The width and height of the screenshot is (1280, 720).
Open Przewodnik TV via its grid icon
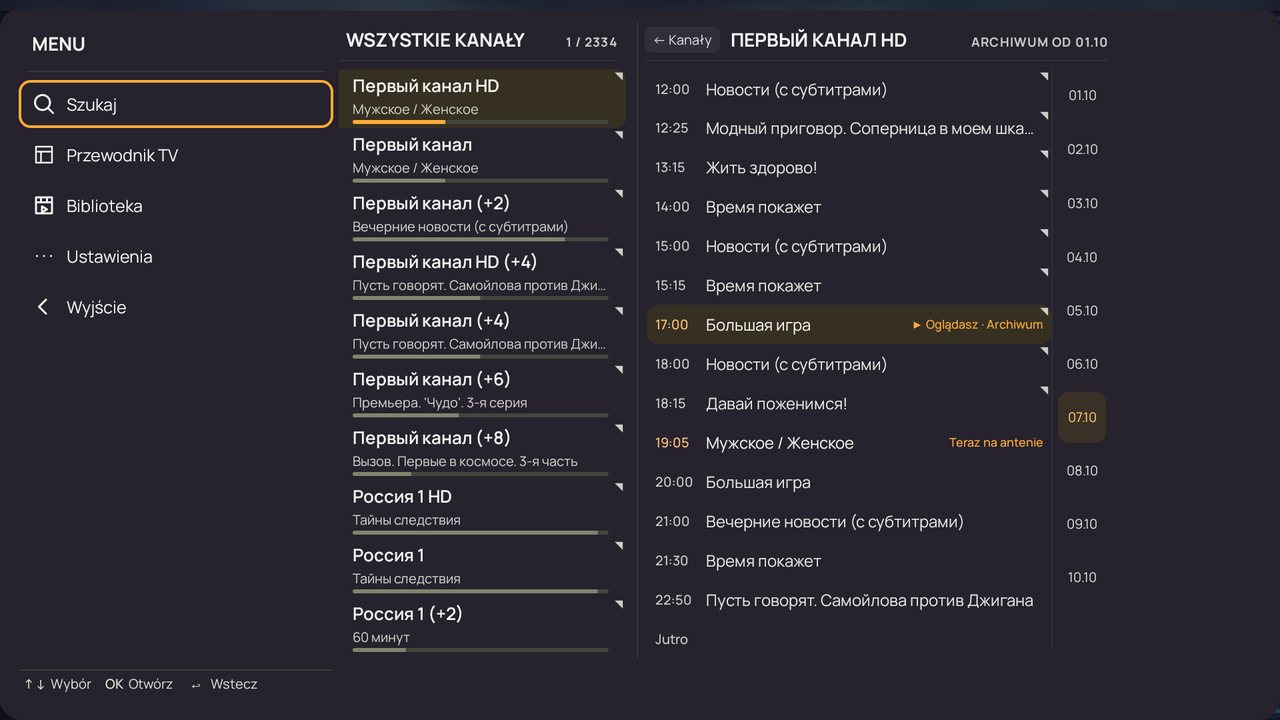(43, 155)
